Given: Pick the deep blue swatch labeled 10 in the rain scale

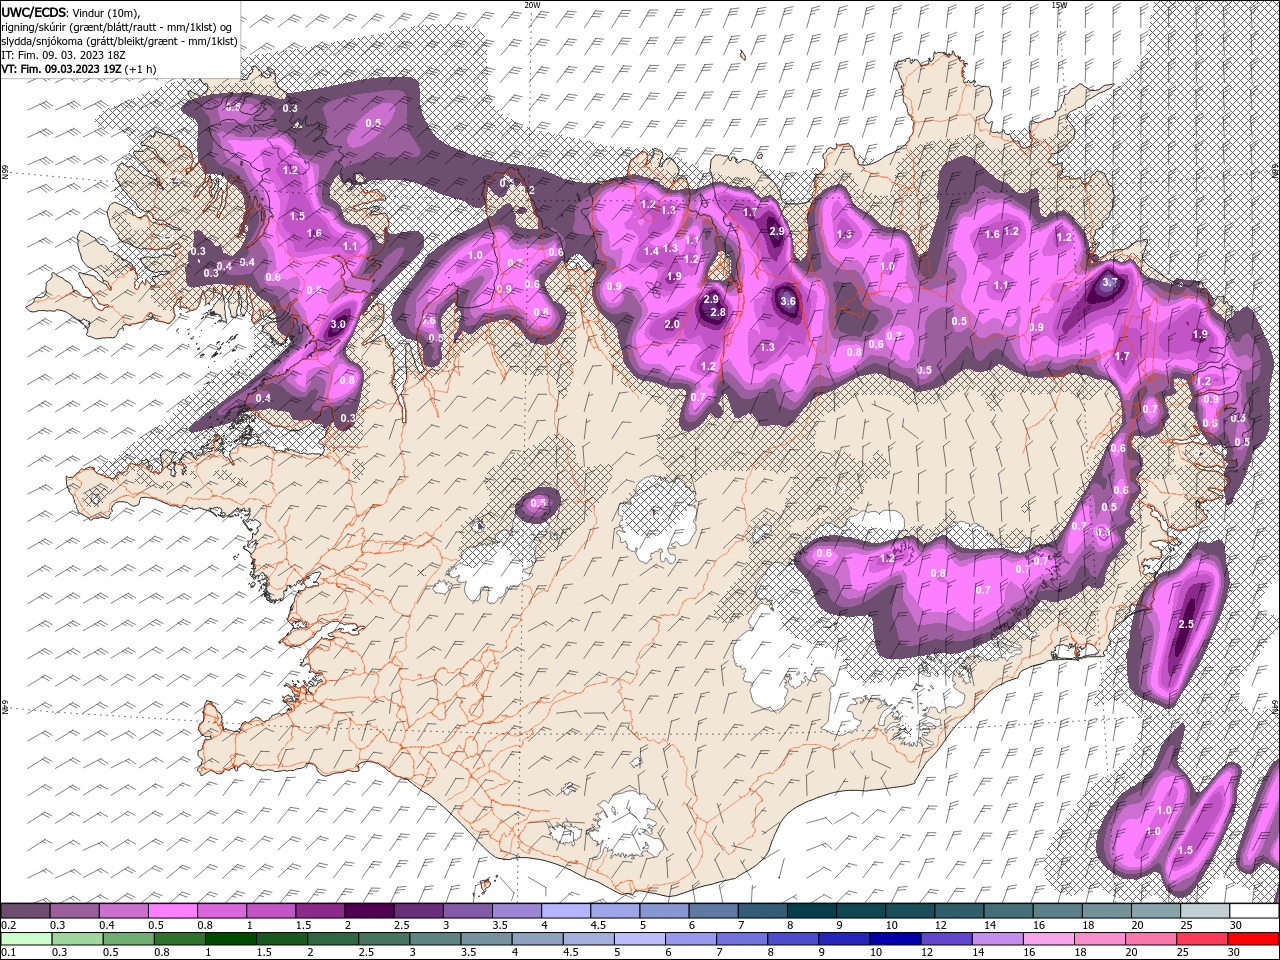Looking at the screenshot, I should 894,939.
